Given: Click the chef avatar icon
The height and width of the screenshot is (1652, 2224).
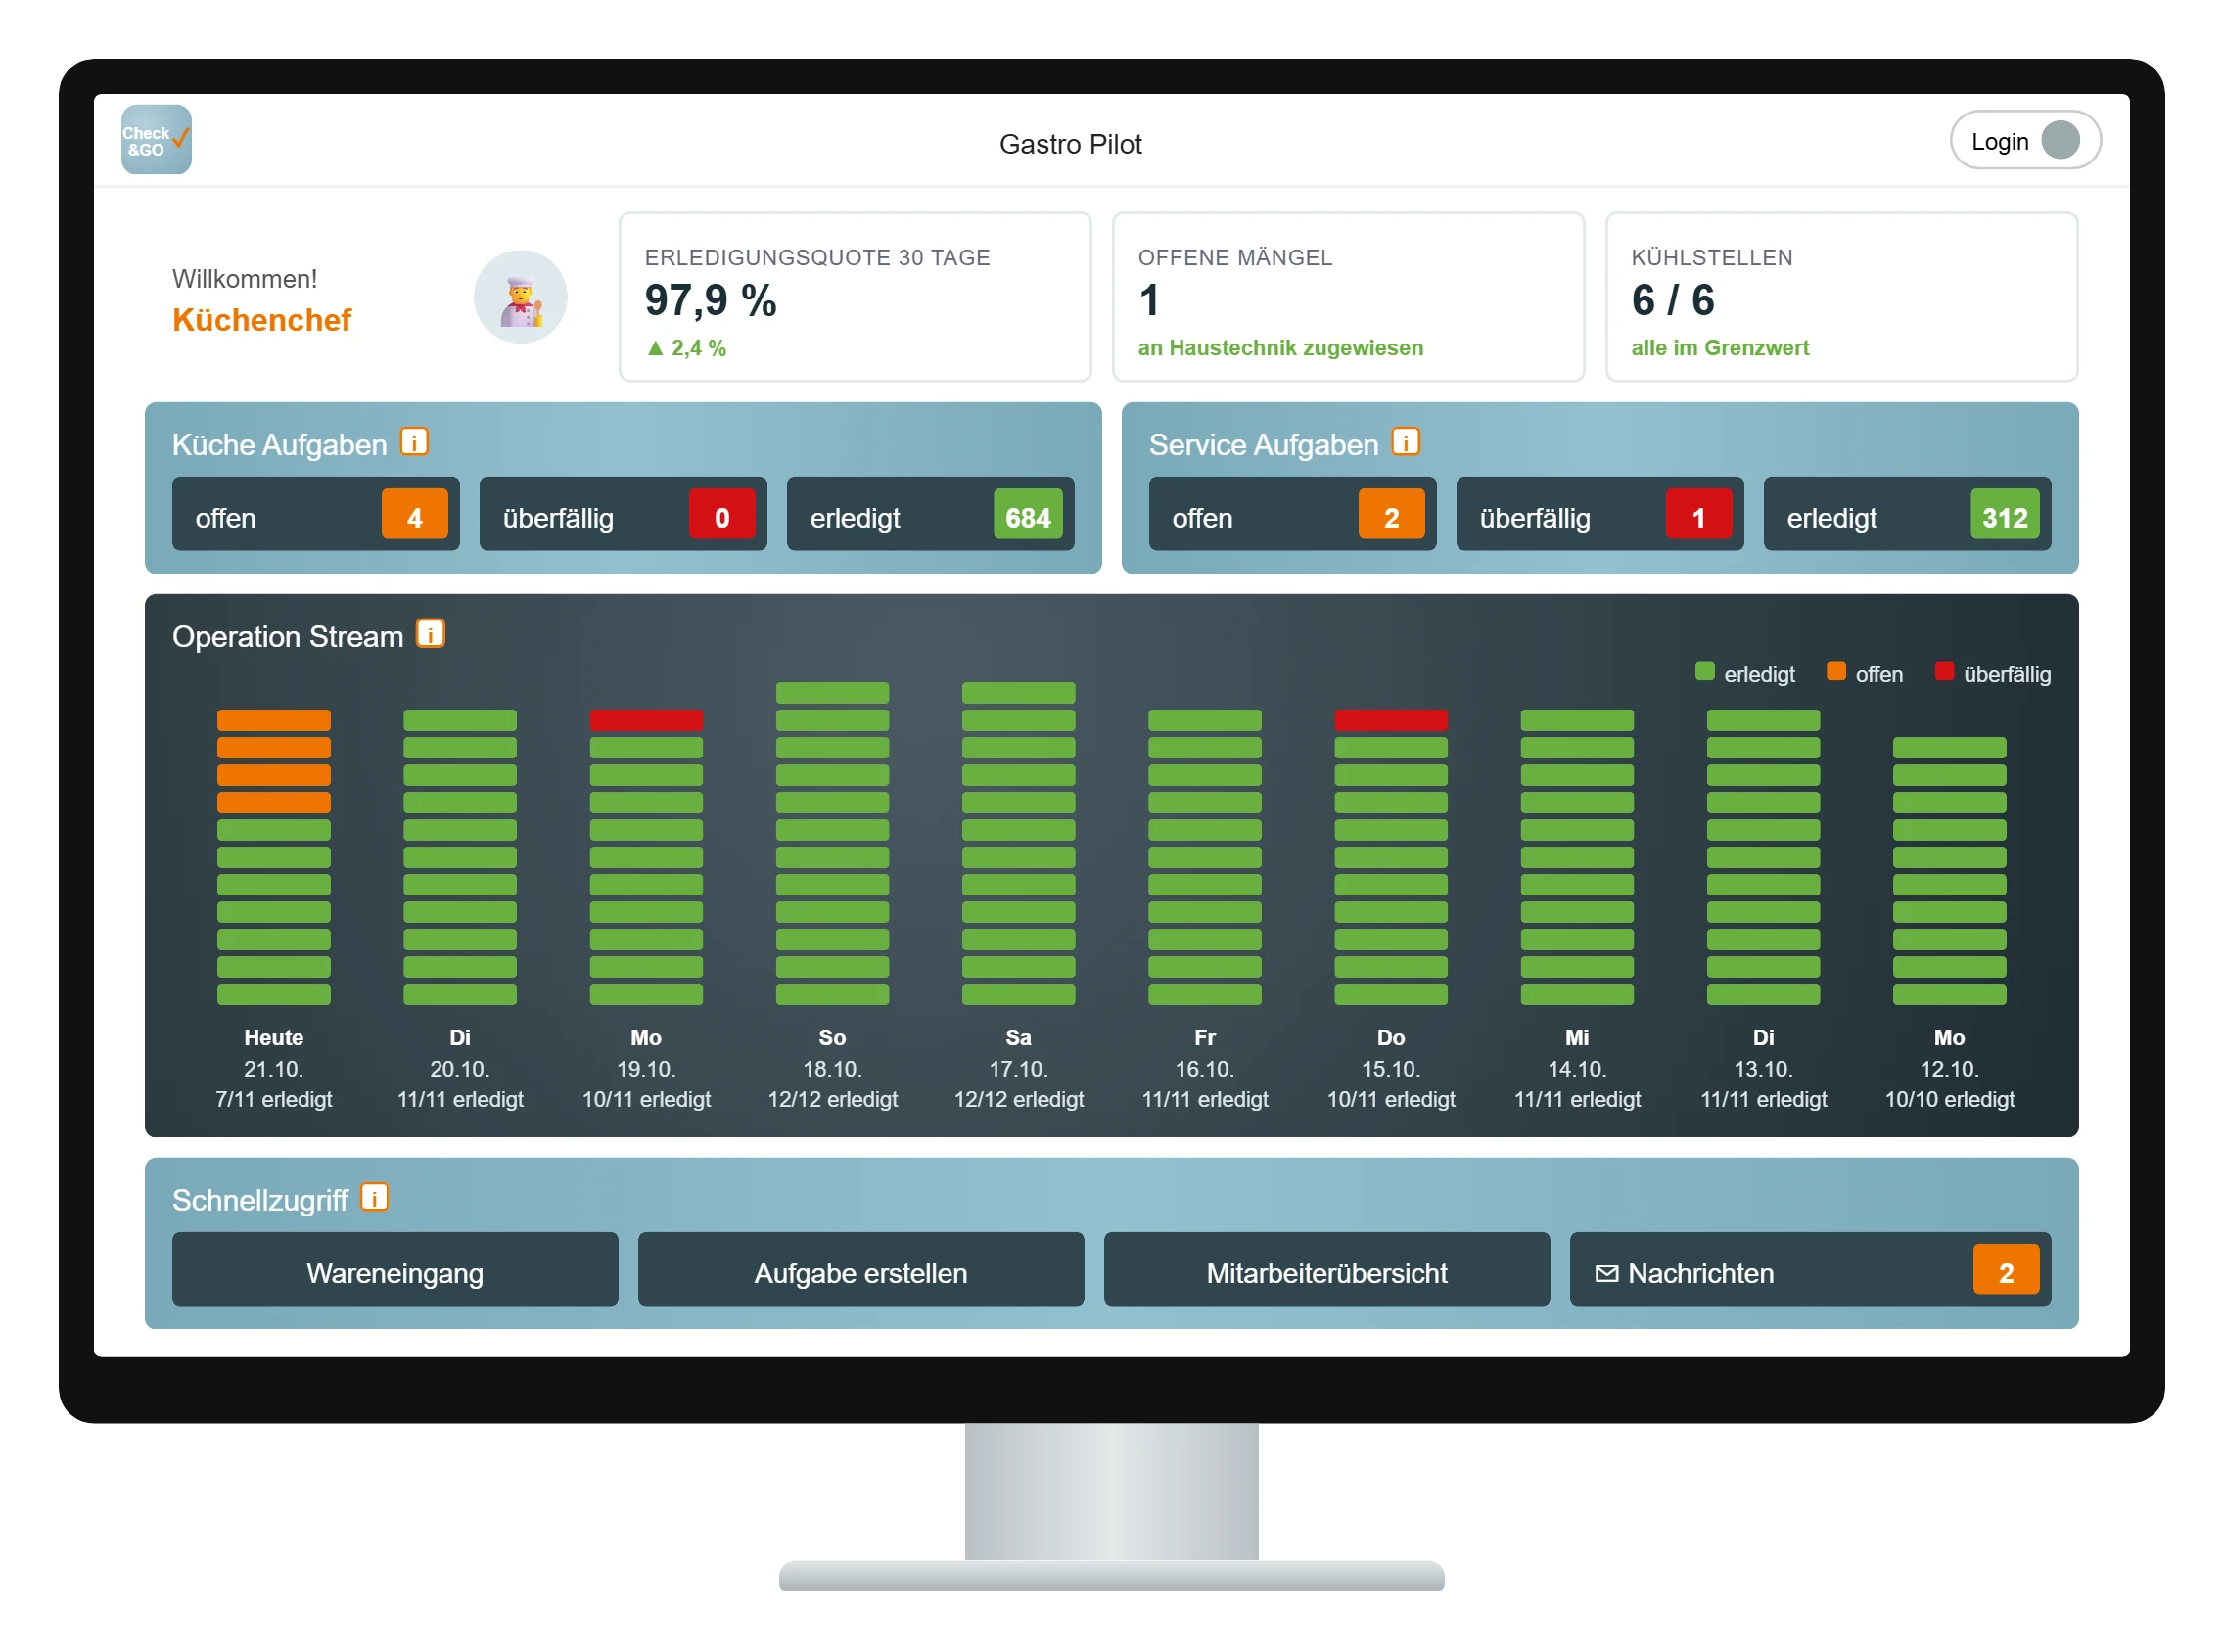Looking at the screenshot, I should (x=520, y=297).
